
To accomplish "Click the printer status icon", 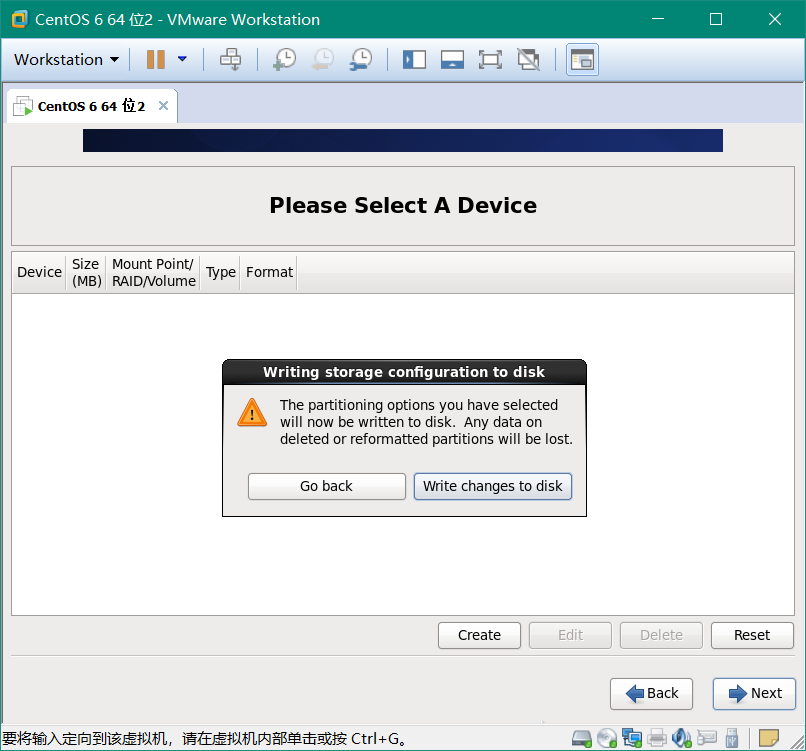I will click(657, 739).
